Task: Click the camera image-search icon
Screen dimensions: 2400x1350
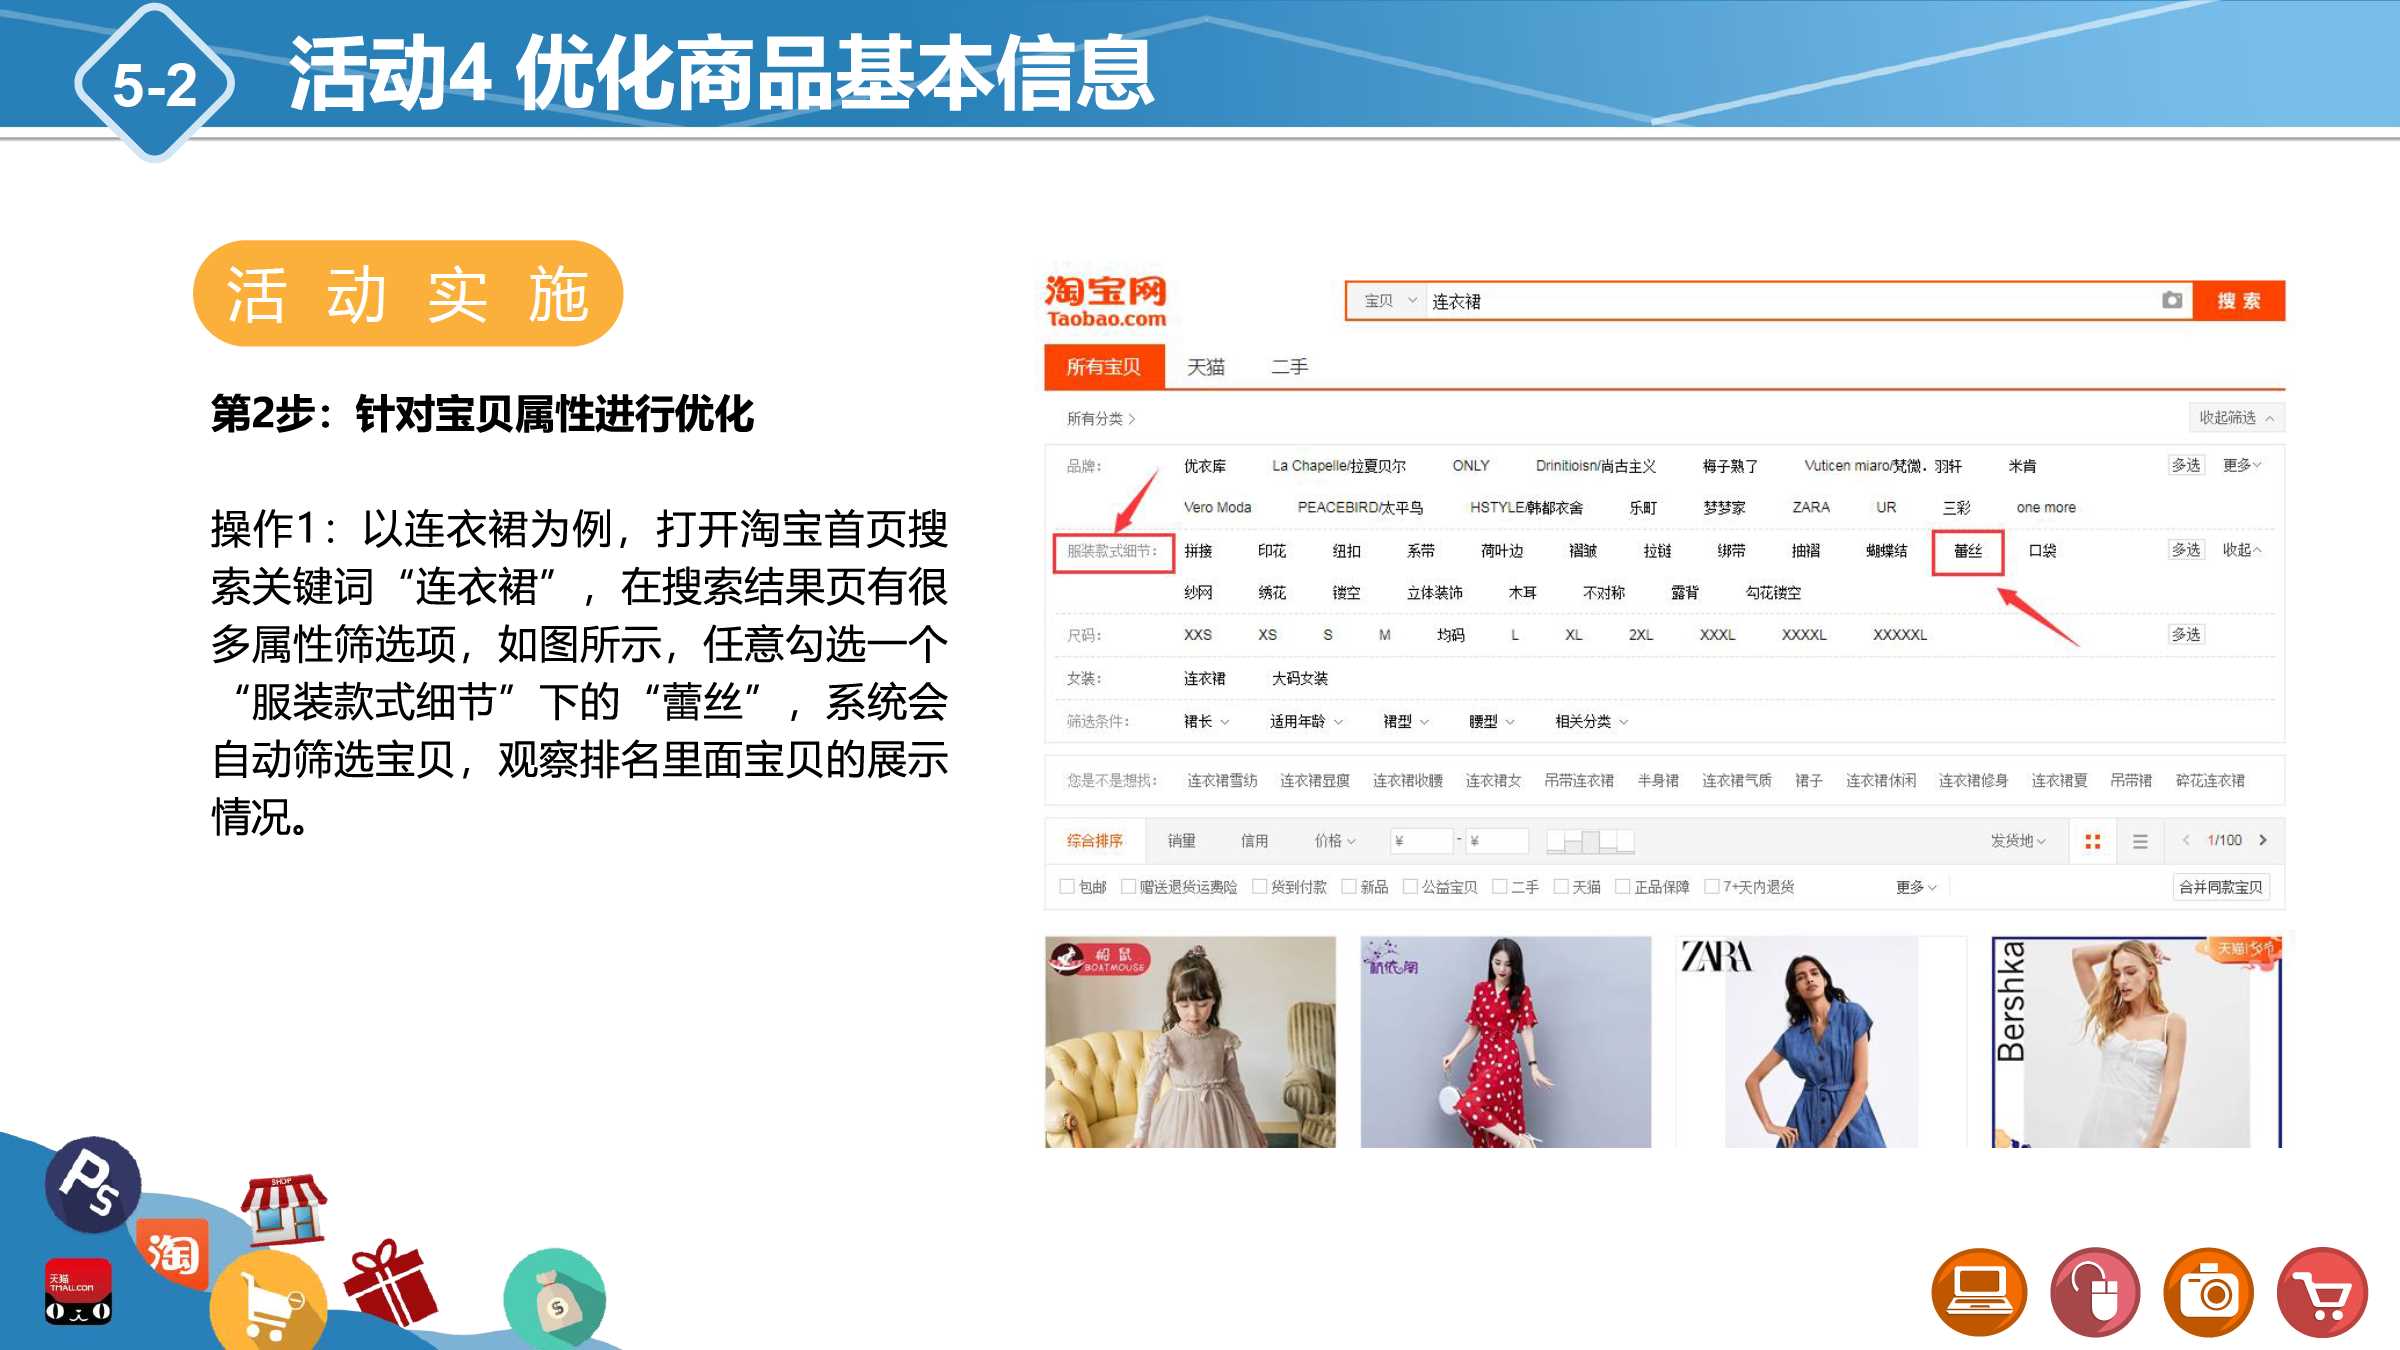Action: pyautogui.click(x=2171, y=300)
